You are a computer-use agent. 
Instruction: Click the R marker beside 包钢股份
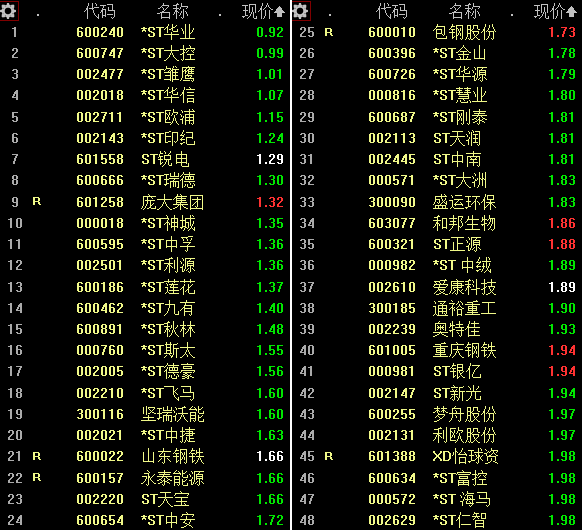point(329,33)
